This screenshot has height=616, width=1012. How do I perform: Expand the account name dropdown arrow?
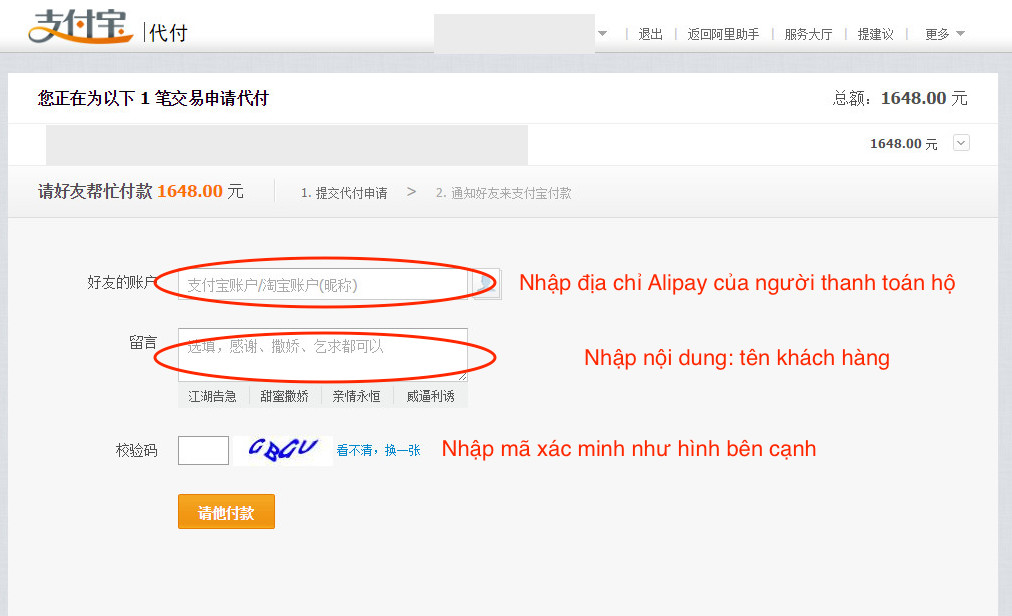pyautogui.click(x=602, y=33)
